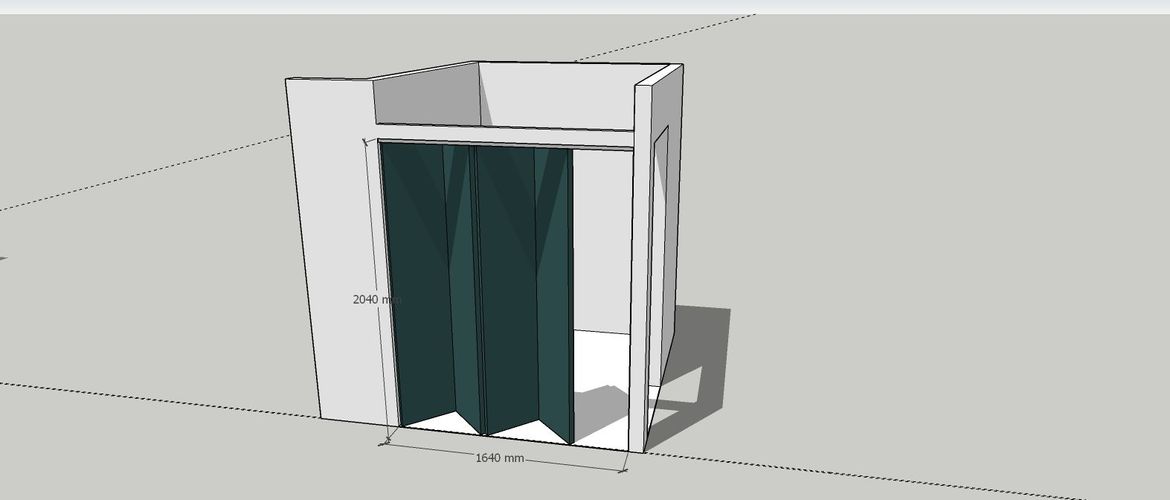Click the 2040 mm height dimension label

pos(376,299)
